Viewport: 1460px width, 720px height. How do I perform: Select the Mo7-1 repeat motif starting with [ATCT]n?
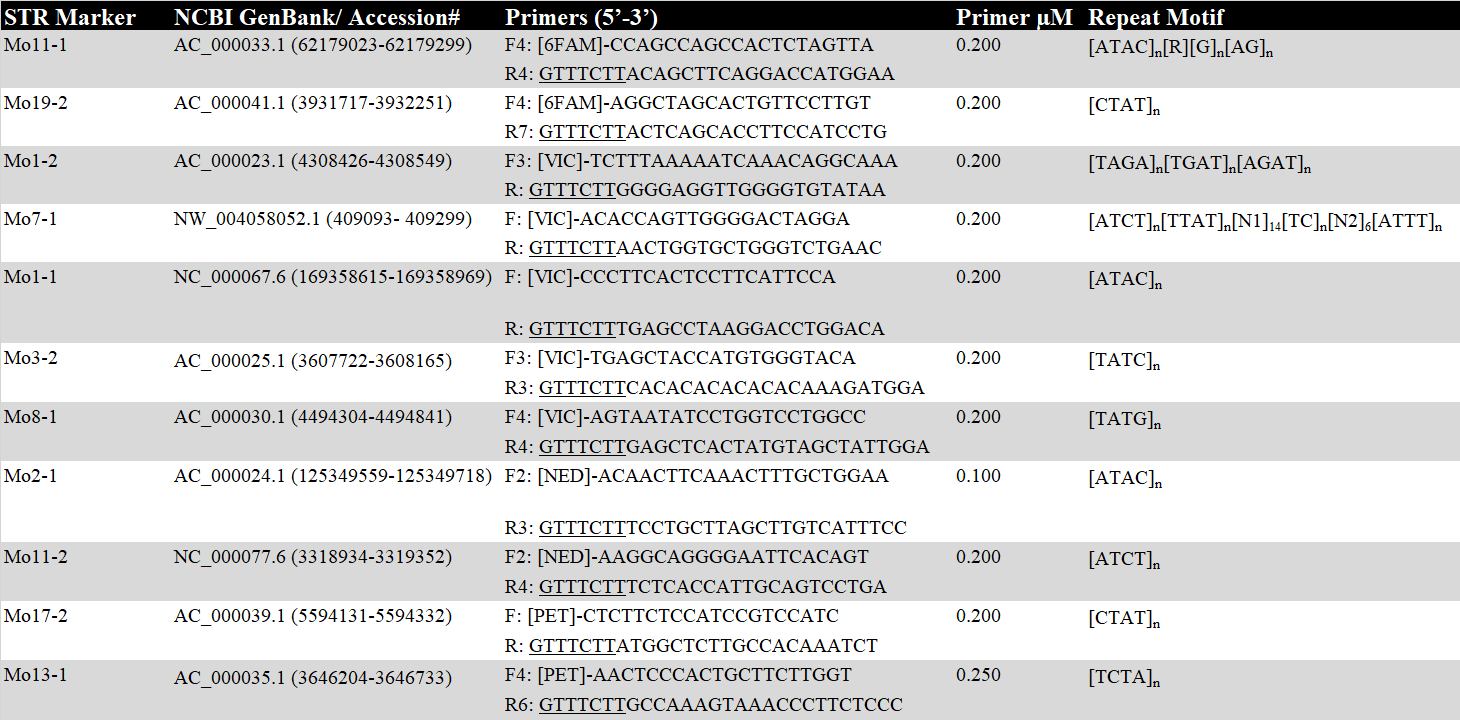(1264, 221)
